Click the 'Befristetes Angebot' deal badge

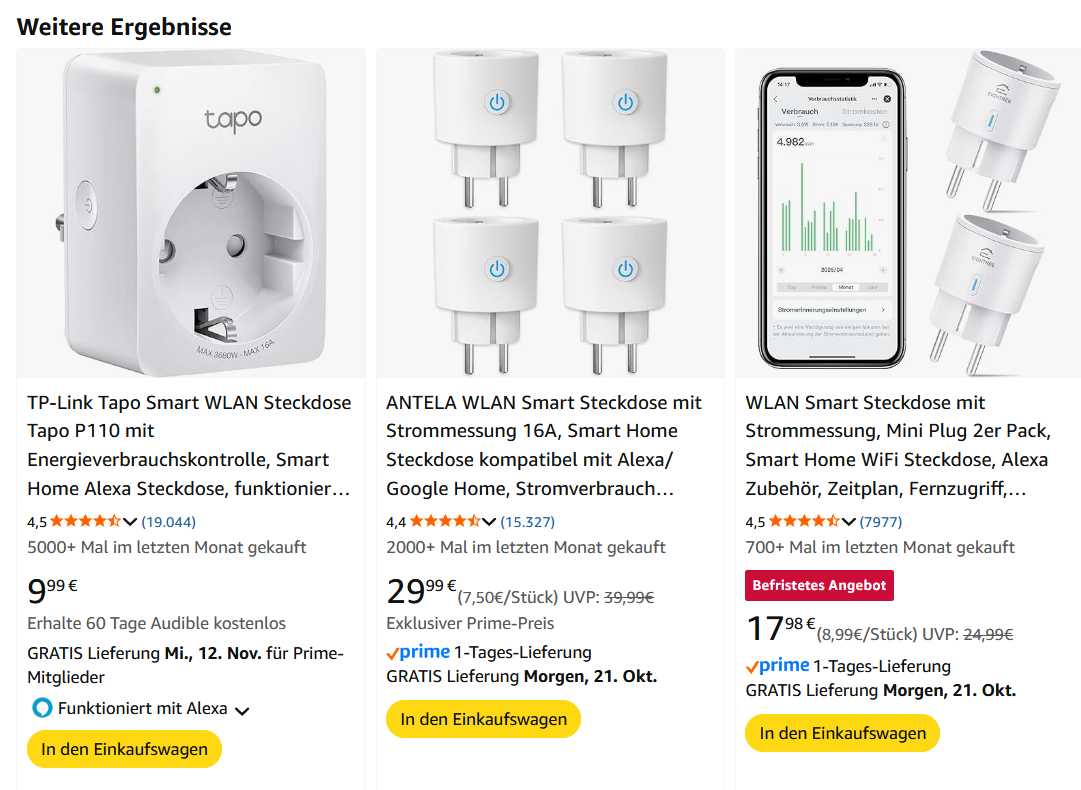pos(819,586)
